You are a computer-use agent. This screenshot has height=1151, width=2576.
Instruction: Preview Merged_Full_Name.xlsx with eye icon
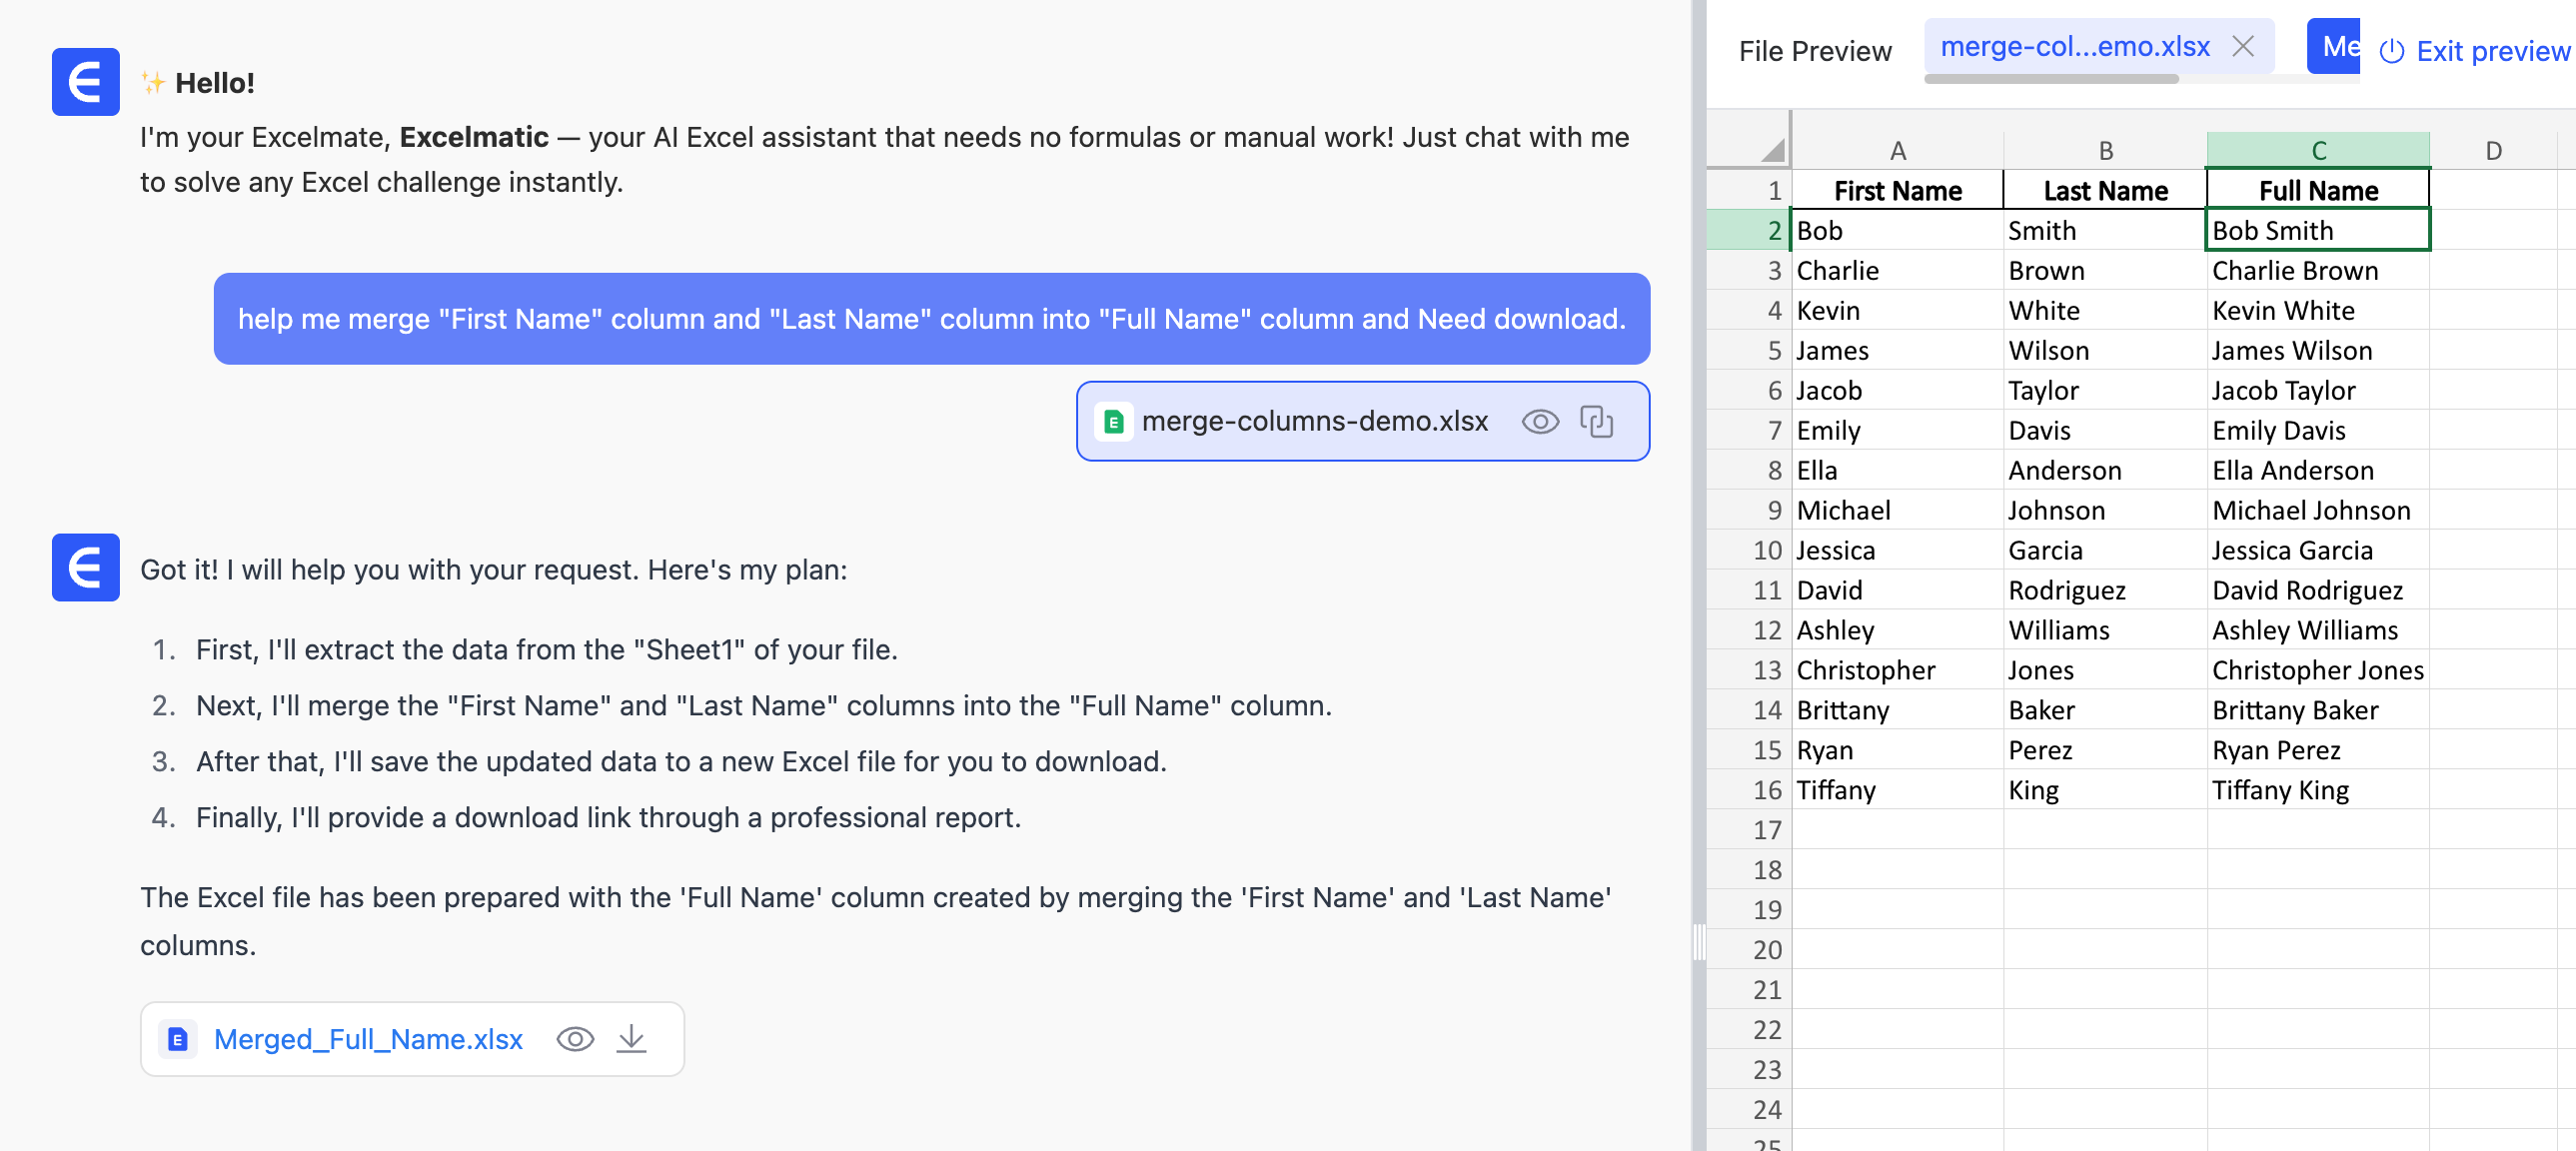pos(574,1039)
